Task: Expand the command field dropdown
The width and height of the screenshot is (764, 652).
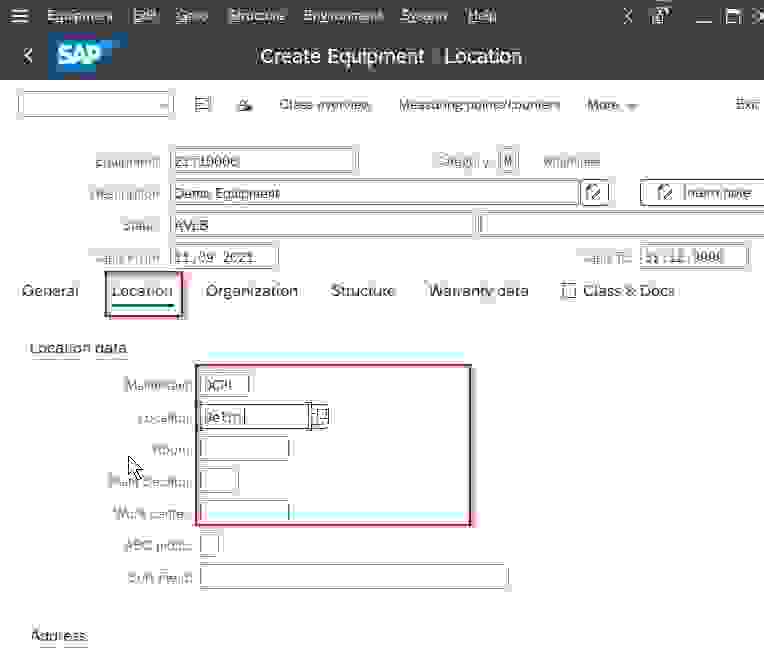Action: [166, 104]
